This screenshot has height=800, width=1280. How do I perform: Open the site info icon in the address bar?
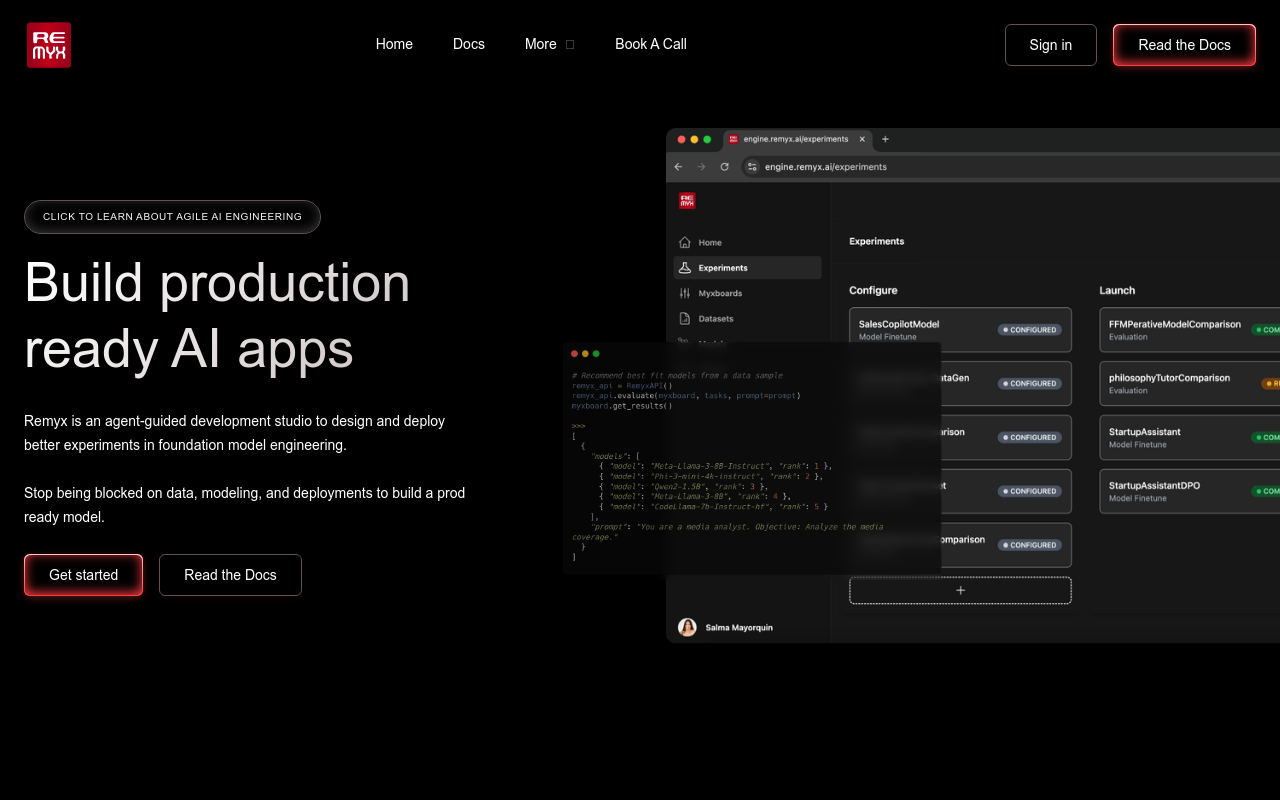(x=753, y=167)
